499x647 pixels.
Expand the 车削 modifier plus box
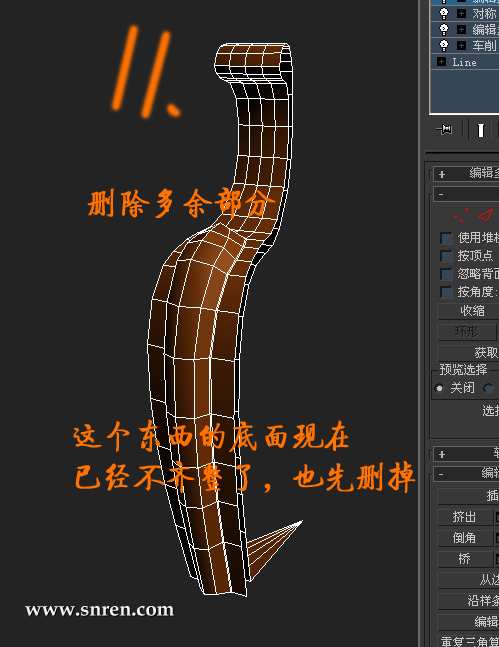coord(461,45)
